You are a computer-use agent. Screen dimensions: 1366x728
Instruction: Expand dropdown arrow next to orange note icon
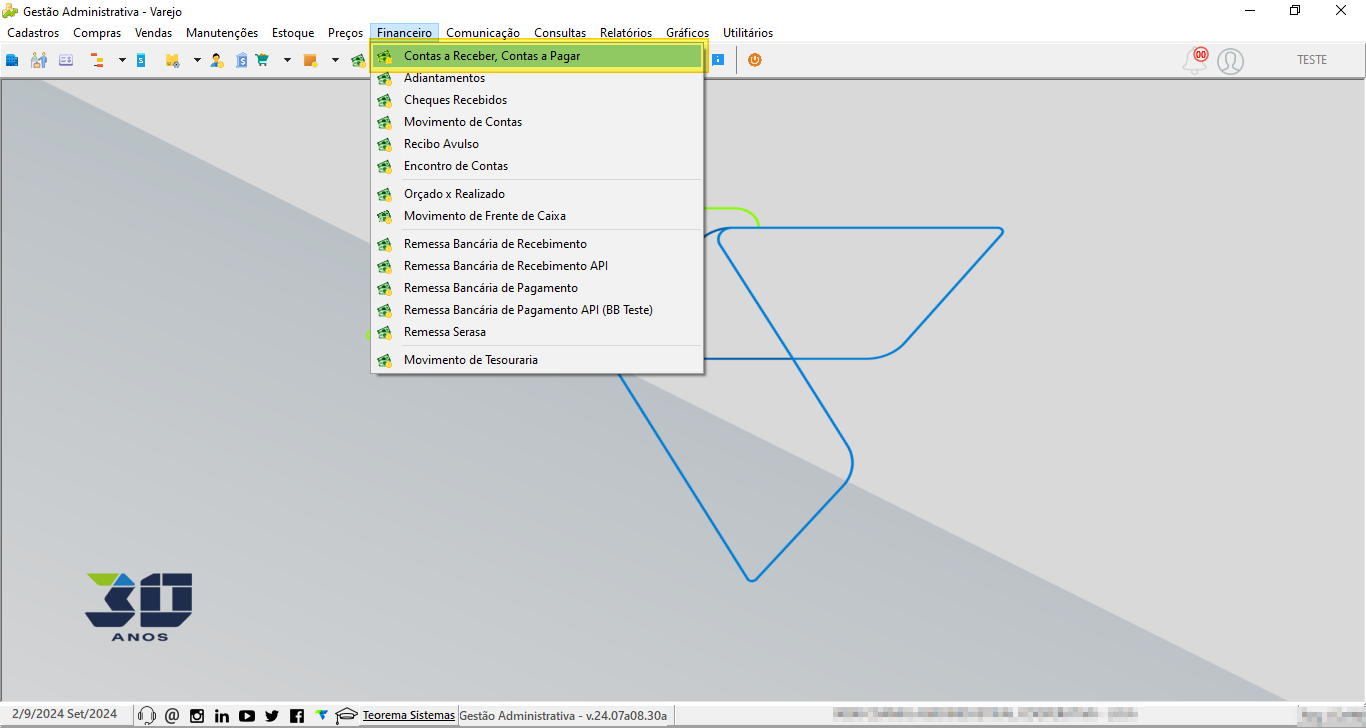(335, 60)
